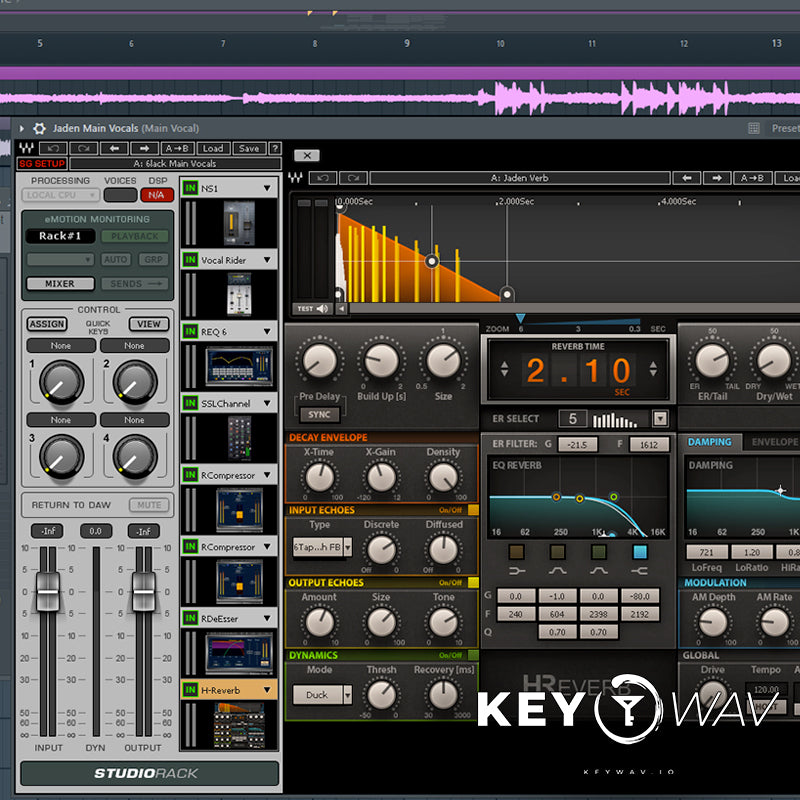Expand the Vocal Rider slot dropdown arrow
Screen dimensions: 800x800
point(267,260)
